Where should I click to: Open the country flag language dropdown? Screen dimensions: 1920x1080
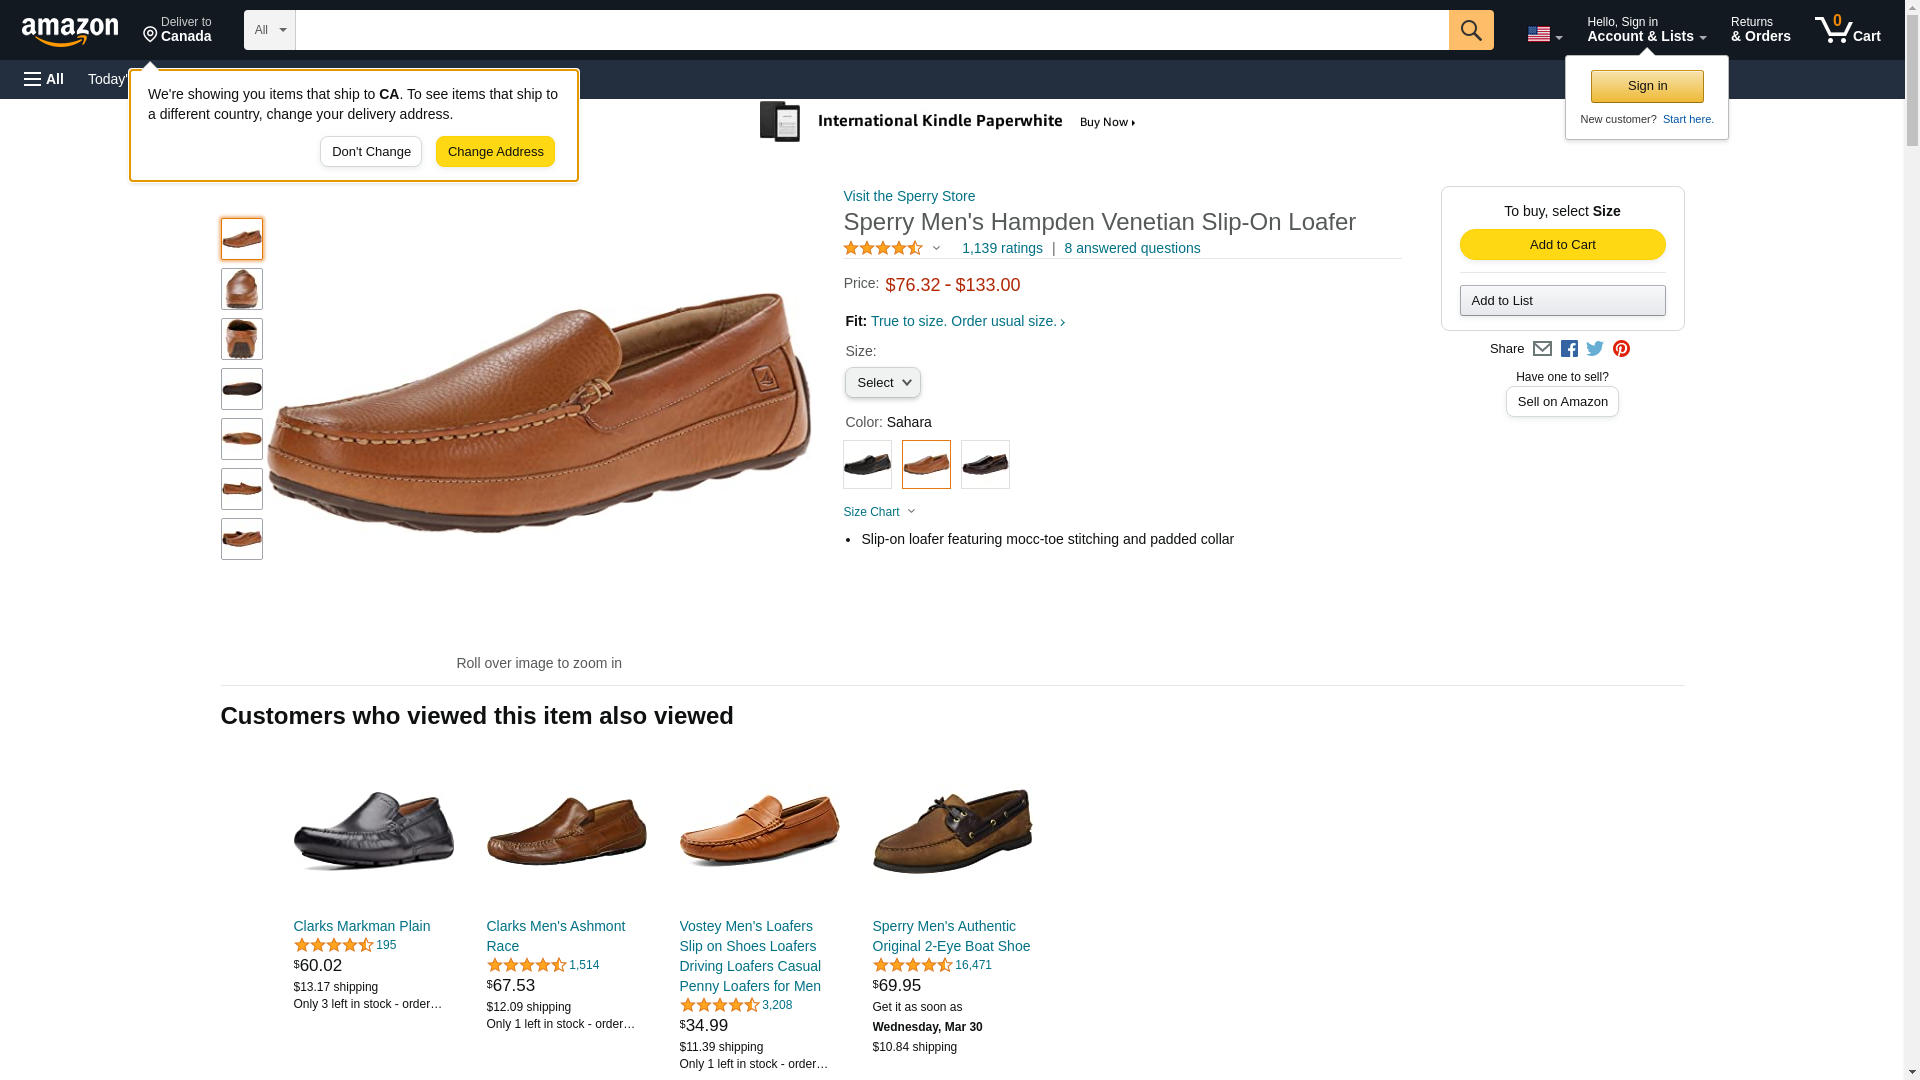pos(1544,34)
